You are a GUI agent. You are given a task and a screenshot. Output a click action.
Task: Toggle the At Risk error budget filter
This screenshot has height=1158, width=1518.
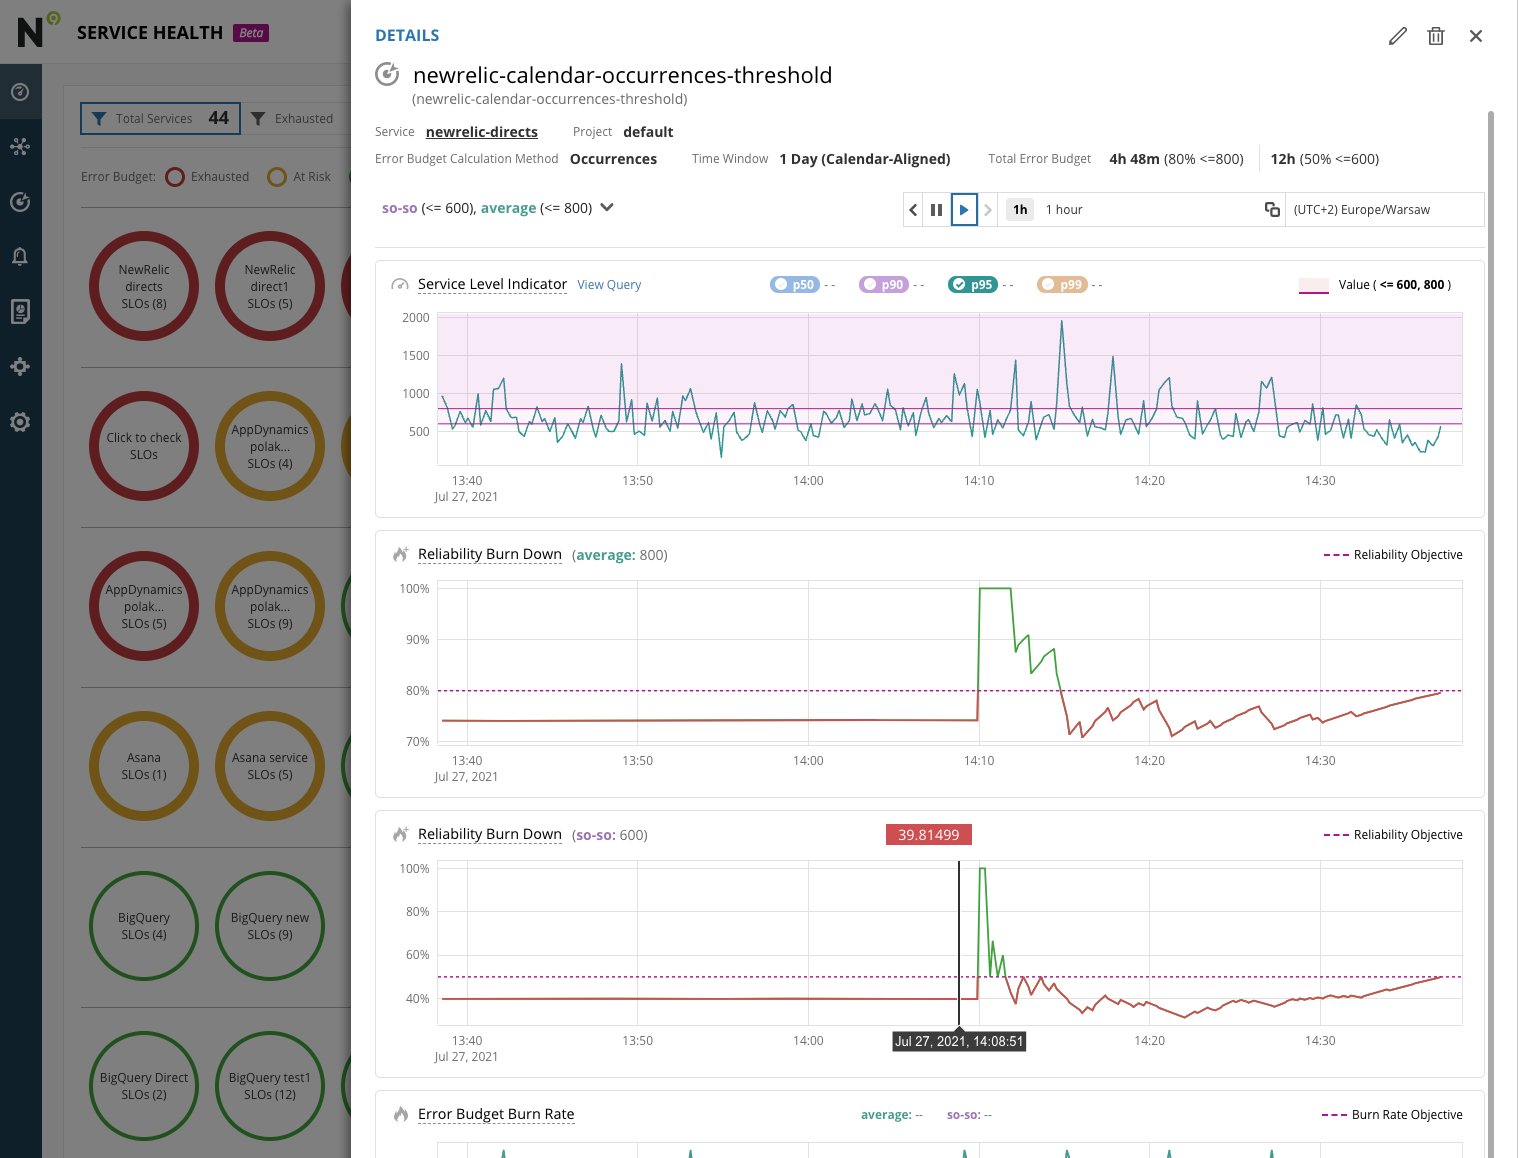coord(299,177)
